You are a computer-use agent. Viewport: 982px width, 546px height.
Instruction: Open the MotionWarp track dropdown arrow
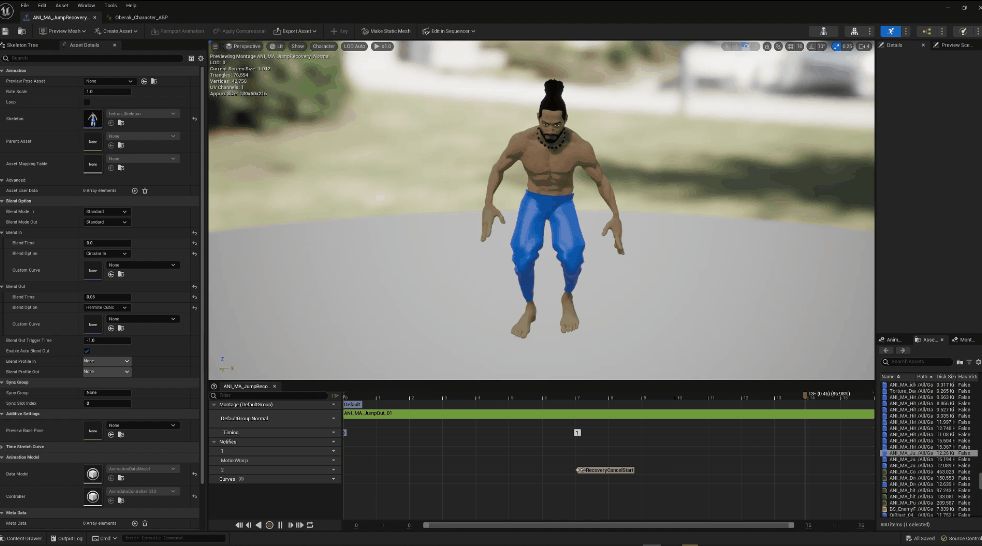[333, 460]
